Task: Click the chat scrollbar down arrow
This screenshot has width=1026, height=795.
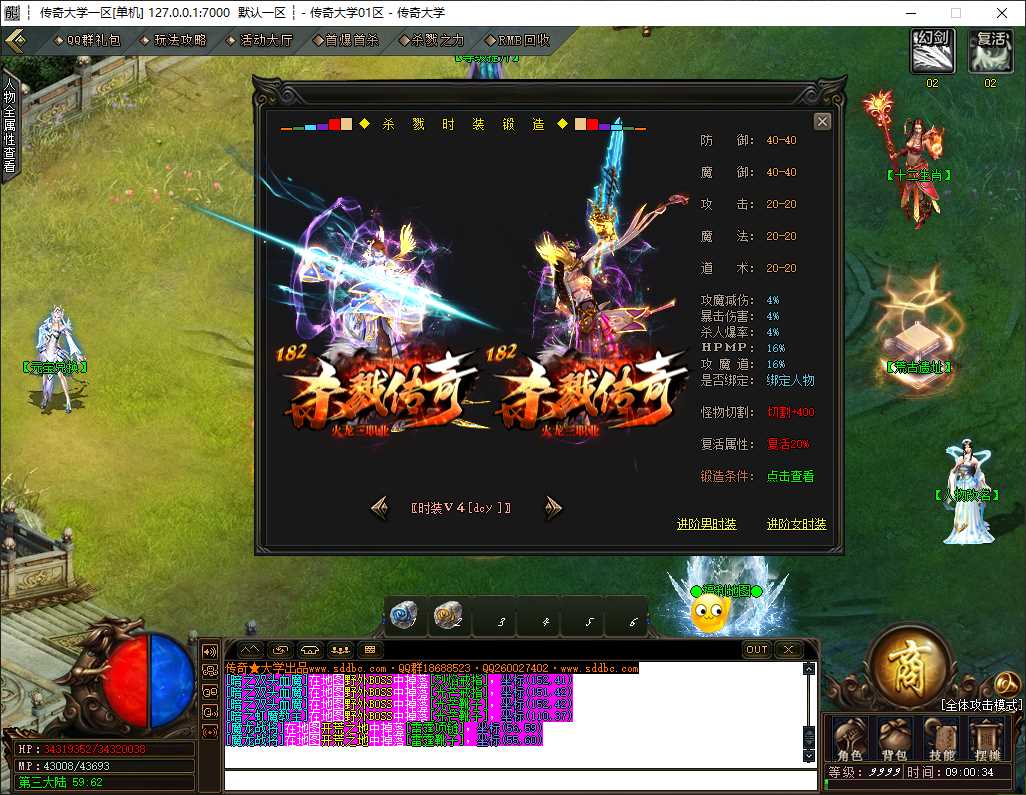Action: 809,756
